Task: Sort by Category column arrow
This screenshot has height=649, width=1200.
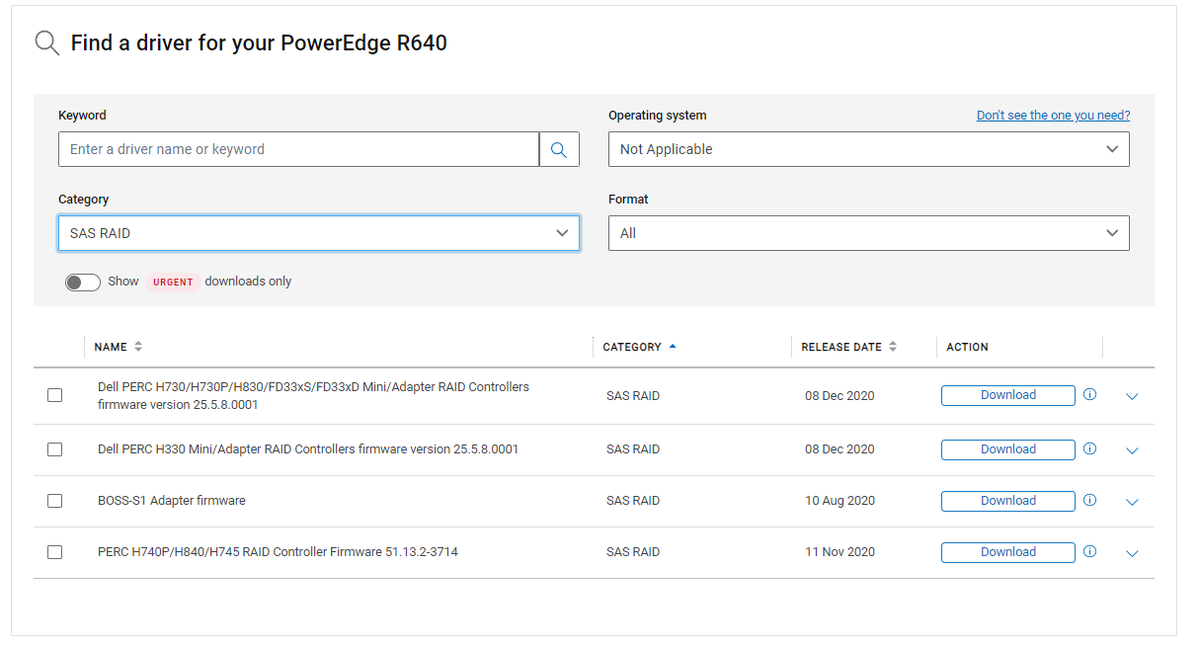Action: (672, 346)
